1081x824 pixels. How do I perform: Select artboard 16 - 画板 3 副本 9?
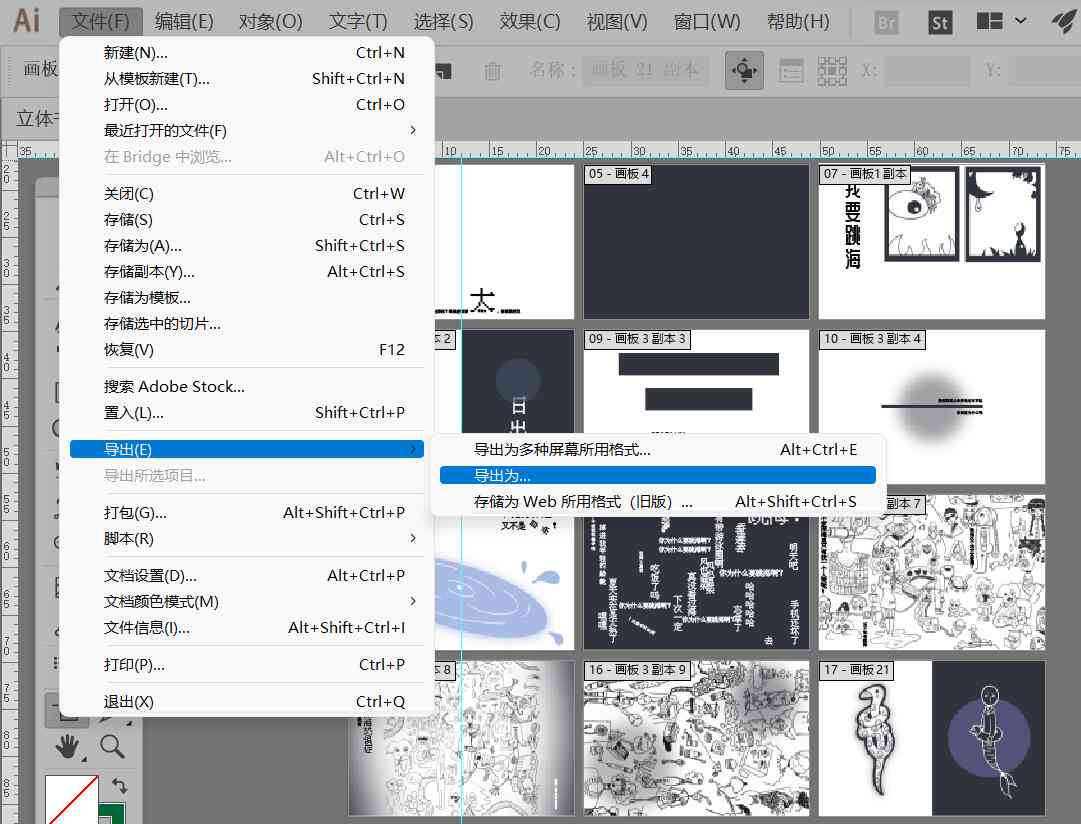coord(696,738)
